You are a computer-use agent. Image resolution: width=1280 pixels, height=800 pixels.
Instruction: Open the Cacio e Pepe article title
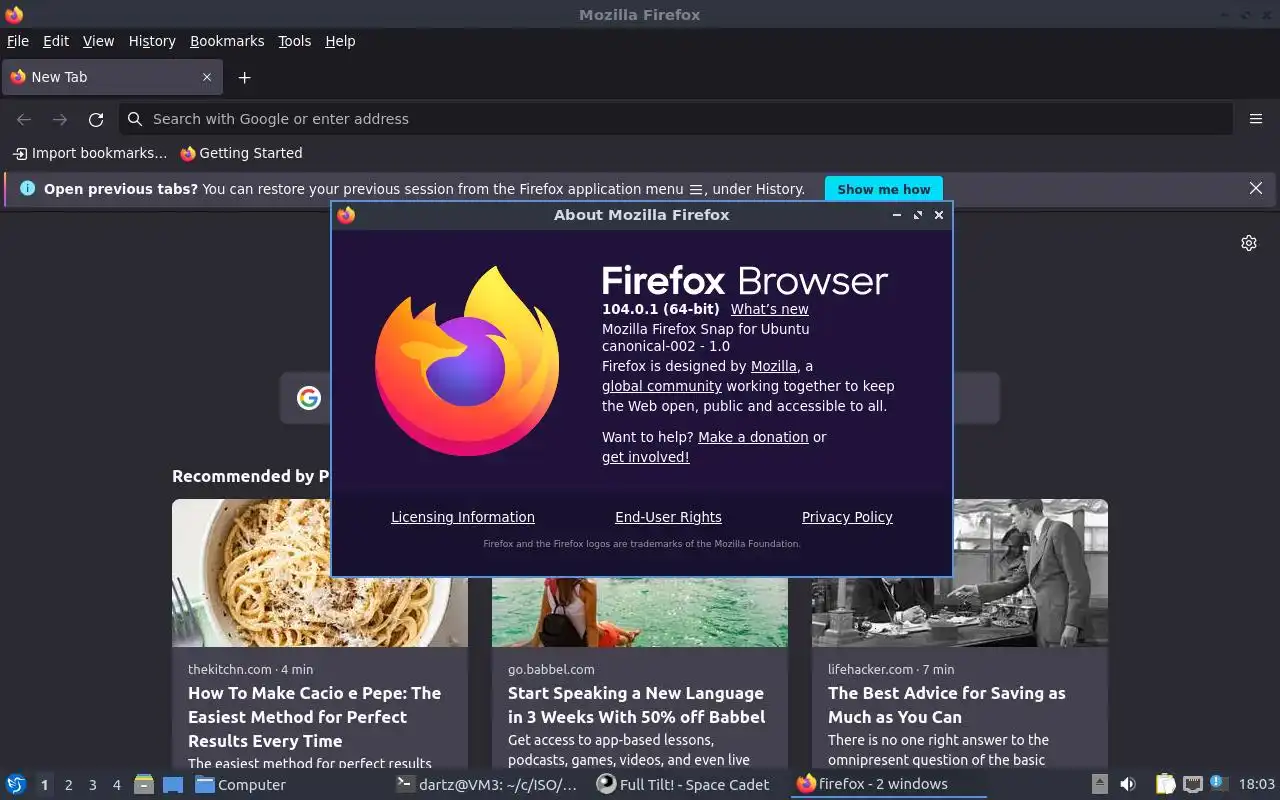(x=314, y=717)
